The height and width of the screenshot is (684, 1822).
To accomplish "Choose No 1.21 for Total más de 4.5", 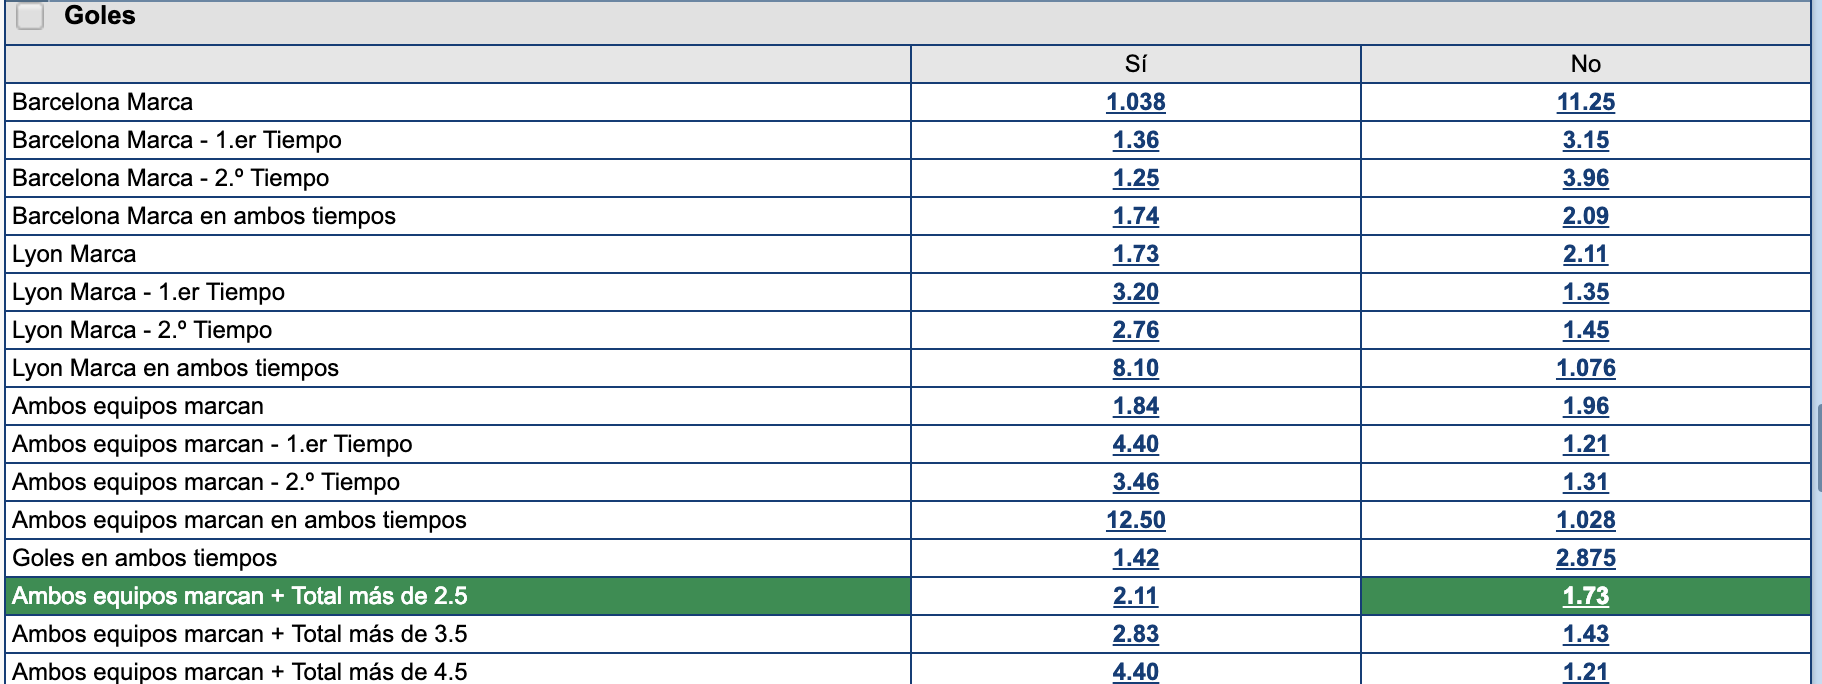I will [x=1585, y=672].
